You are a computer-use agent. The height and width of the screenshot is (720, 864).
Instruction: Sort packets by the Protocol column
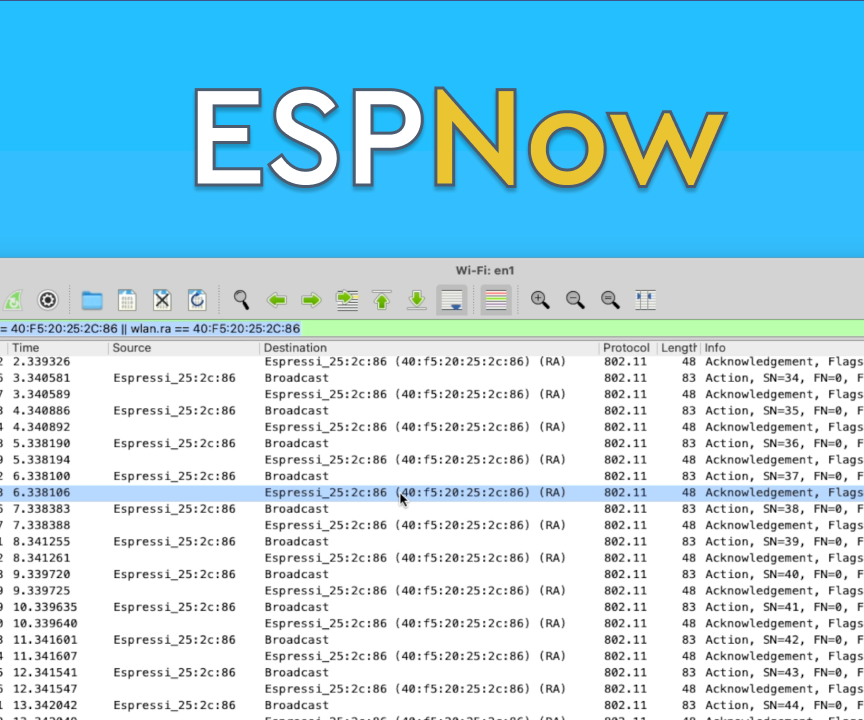tap(626, 347)
